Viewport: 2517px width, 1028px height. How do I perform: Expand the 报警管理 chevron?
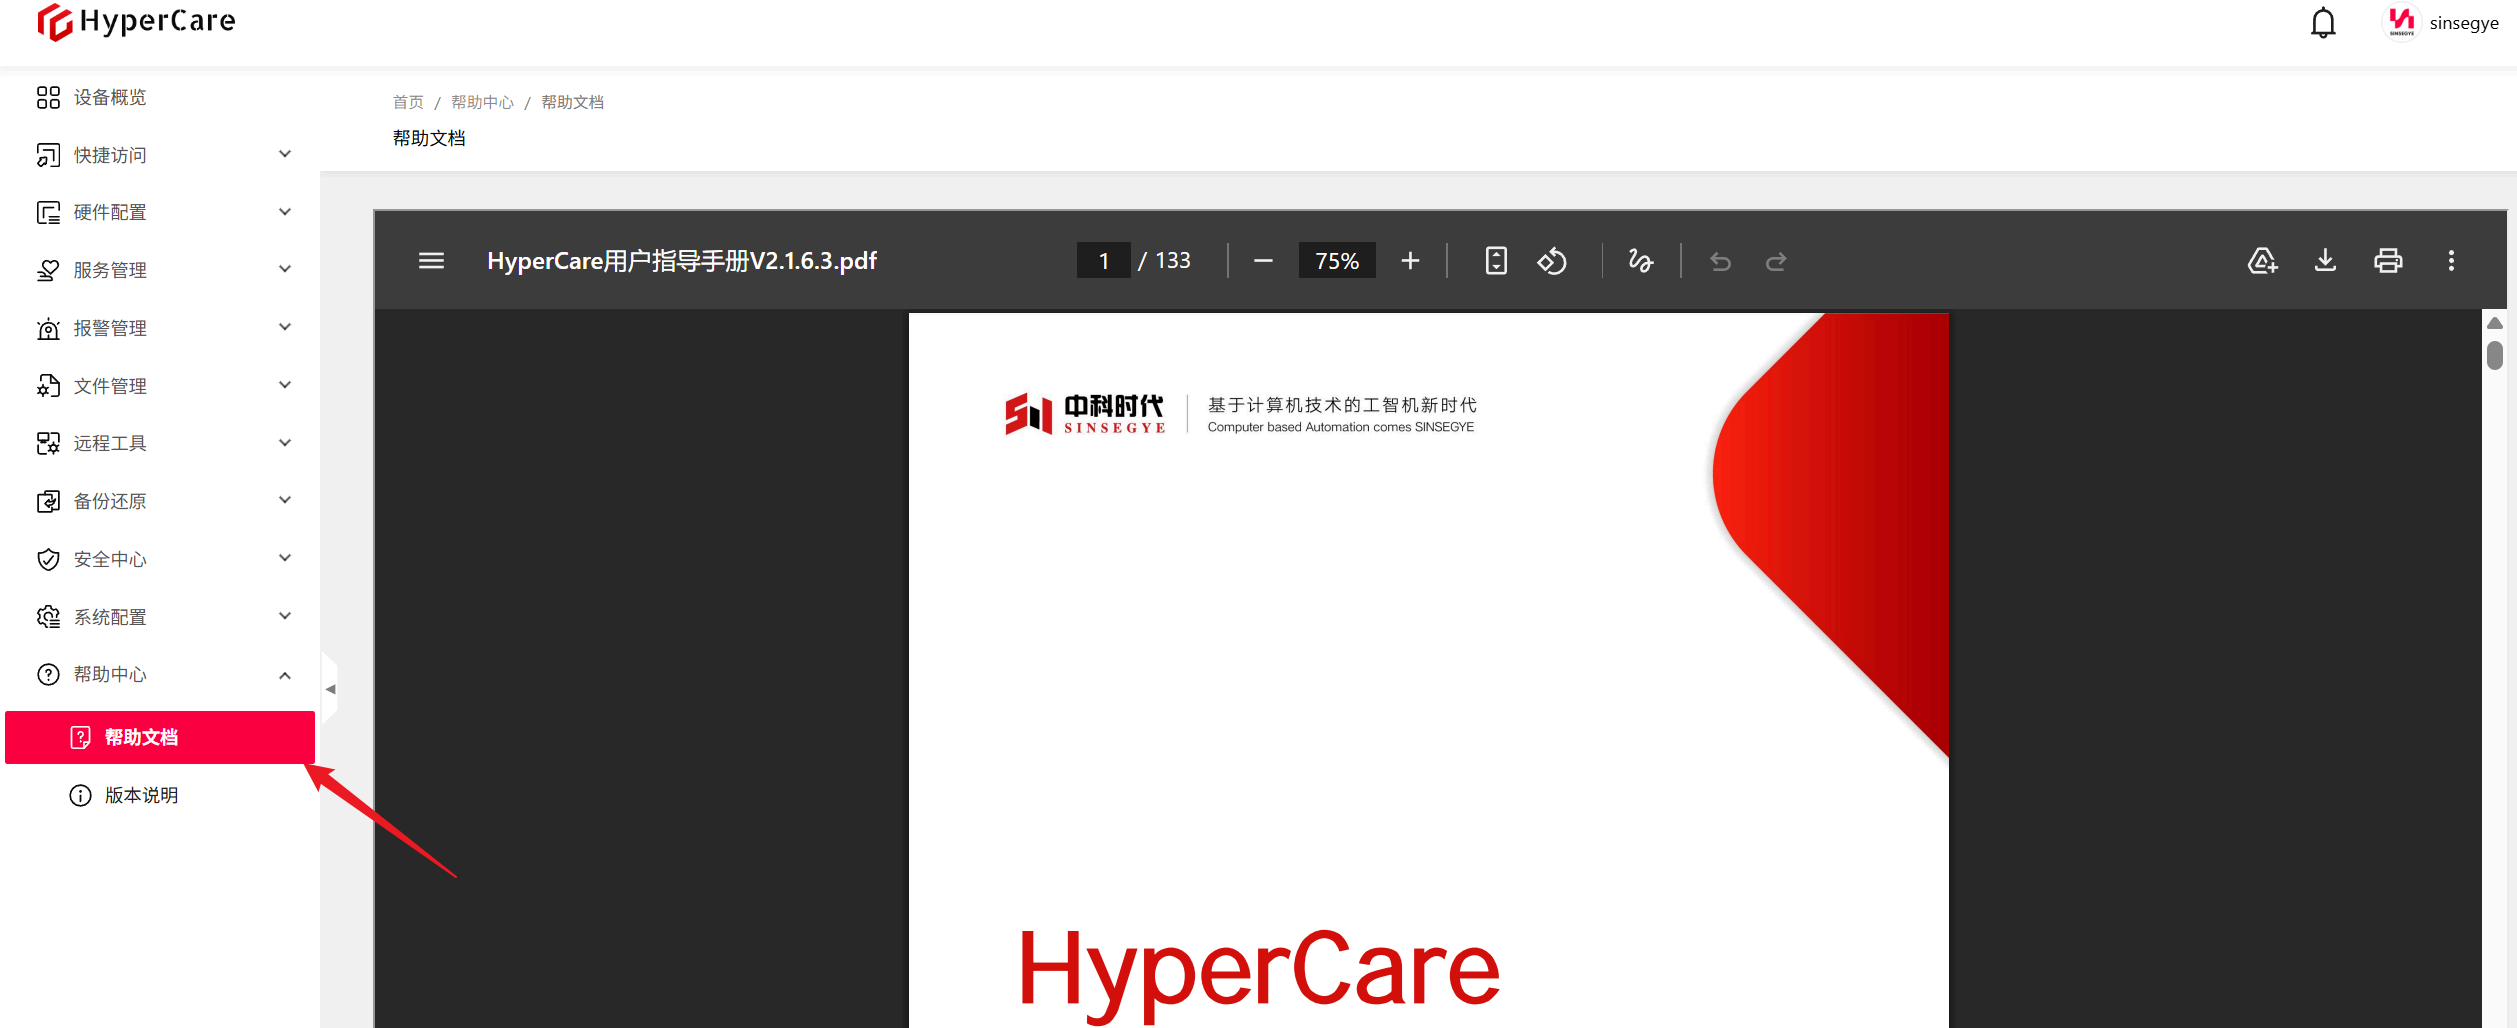[x=285, y=327]
